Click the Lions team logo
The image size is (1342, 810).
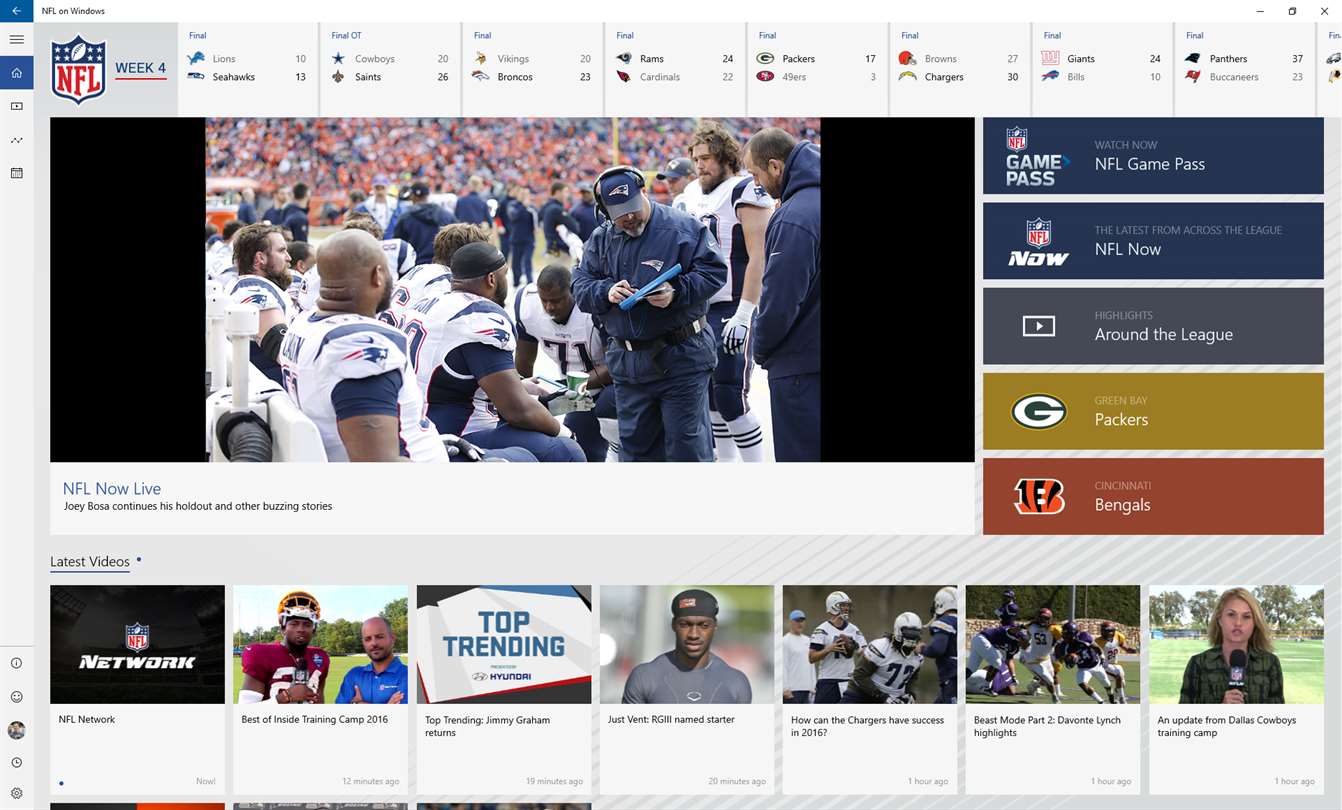[x=196, y=59]
